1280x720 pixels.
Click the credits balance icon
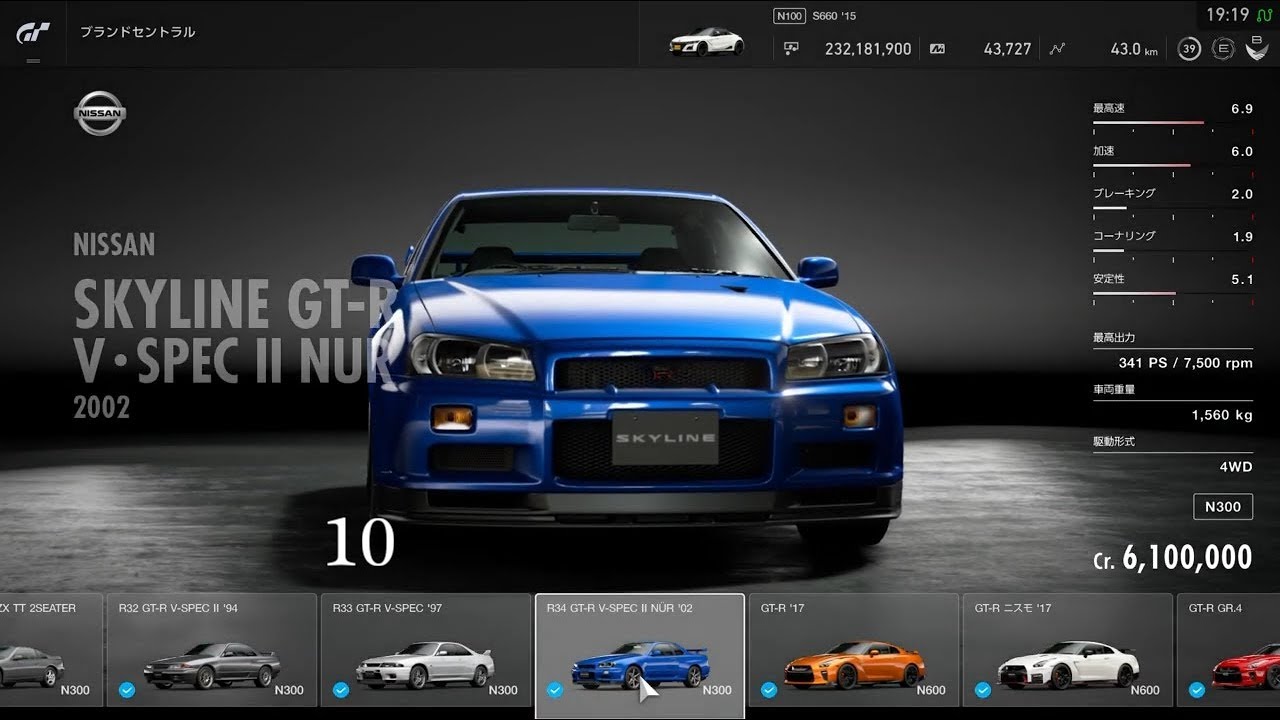pos(792,48)
